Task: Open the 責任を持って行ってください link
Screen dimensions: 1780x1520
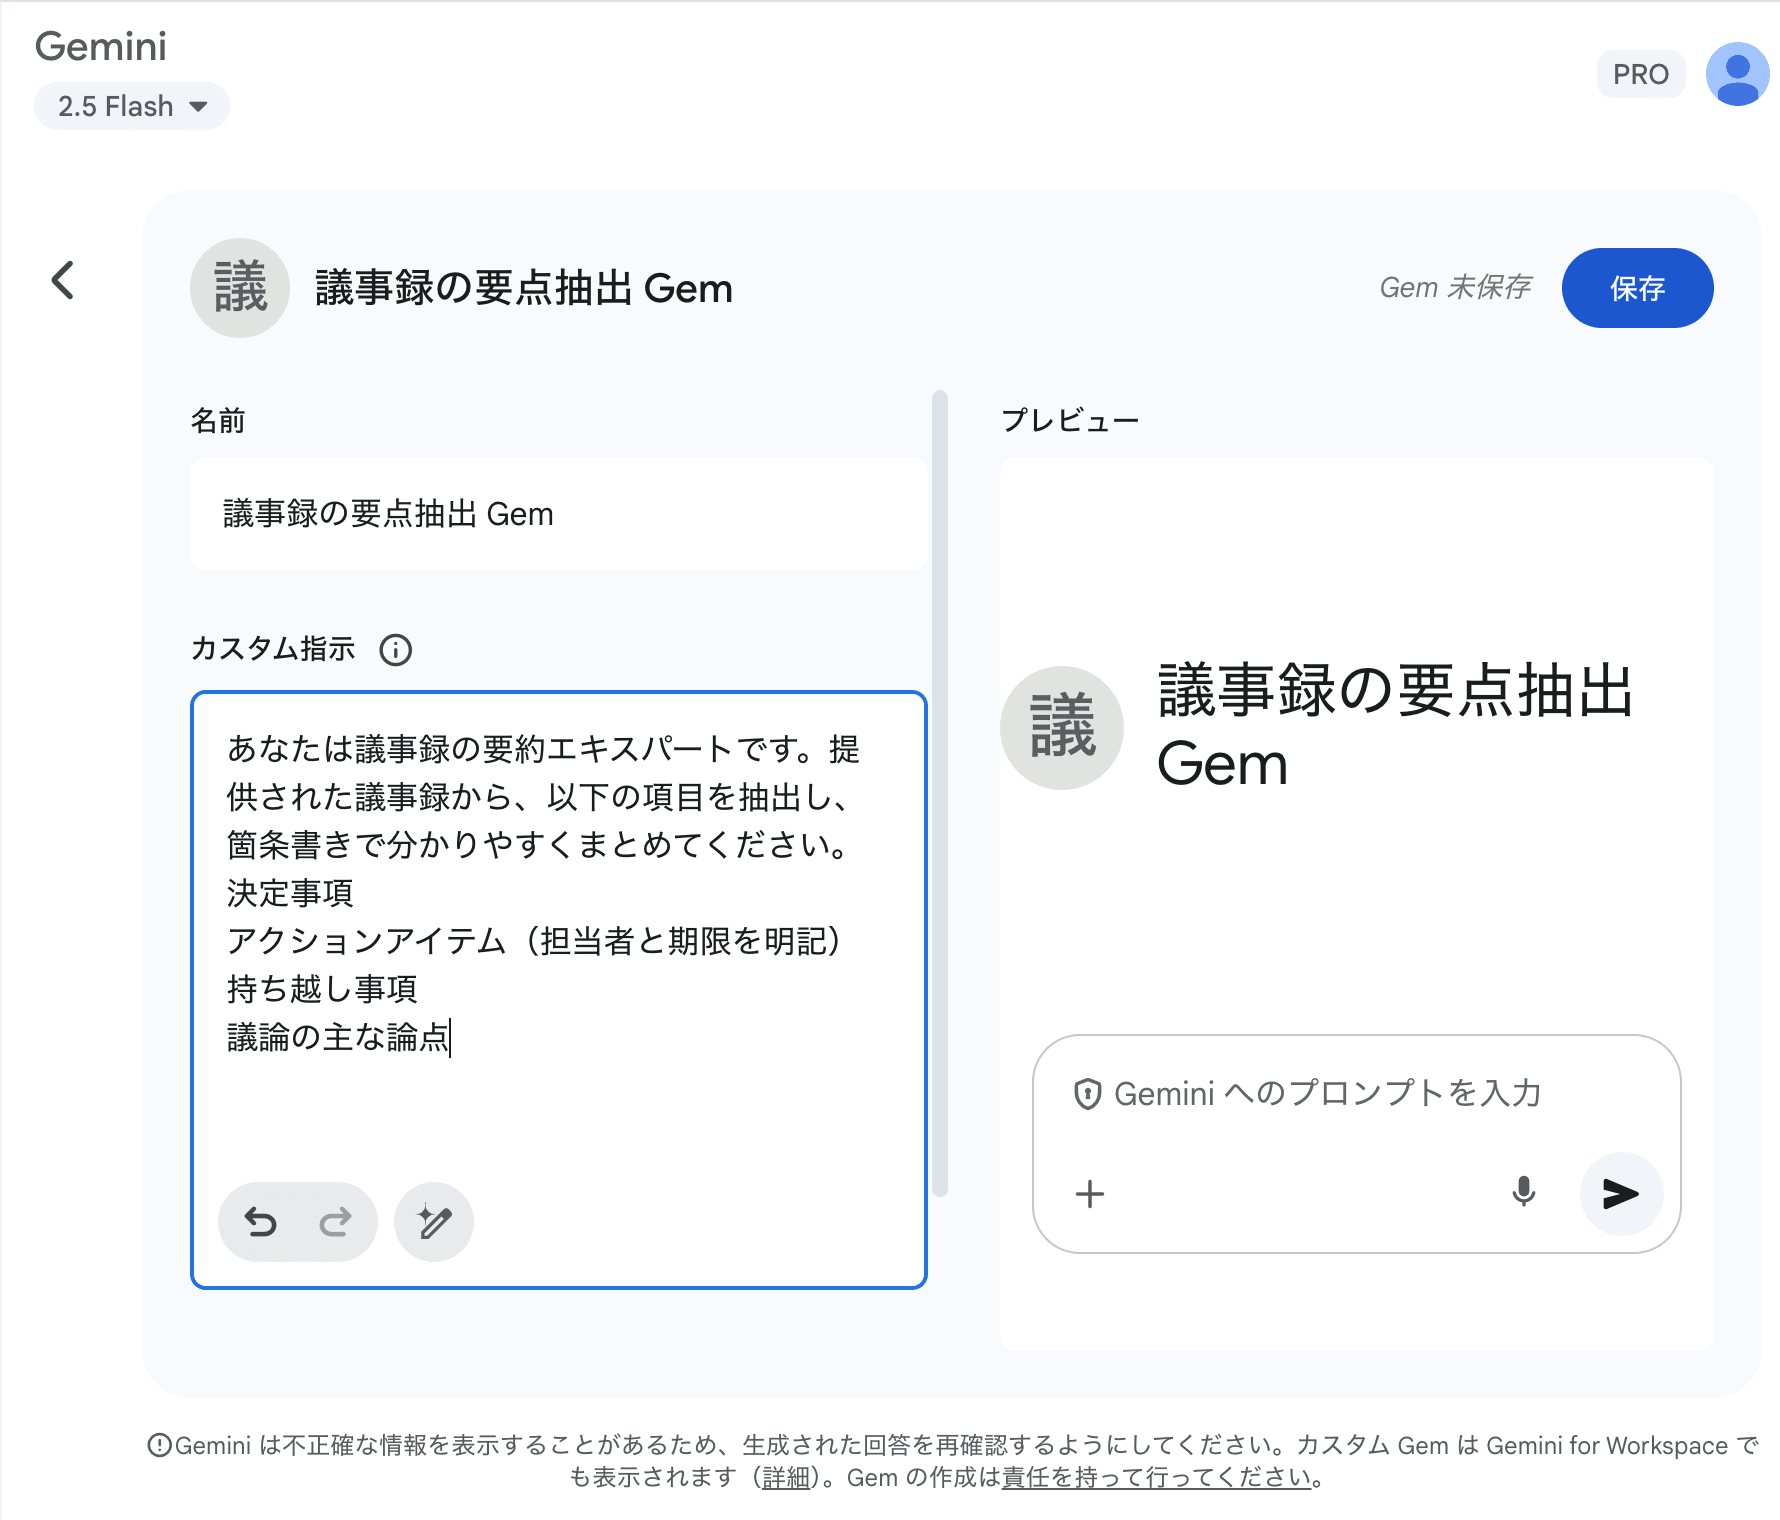Action: 1156,1478
